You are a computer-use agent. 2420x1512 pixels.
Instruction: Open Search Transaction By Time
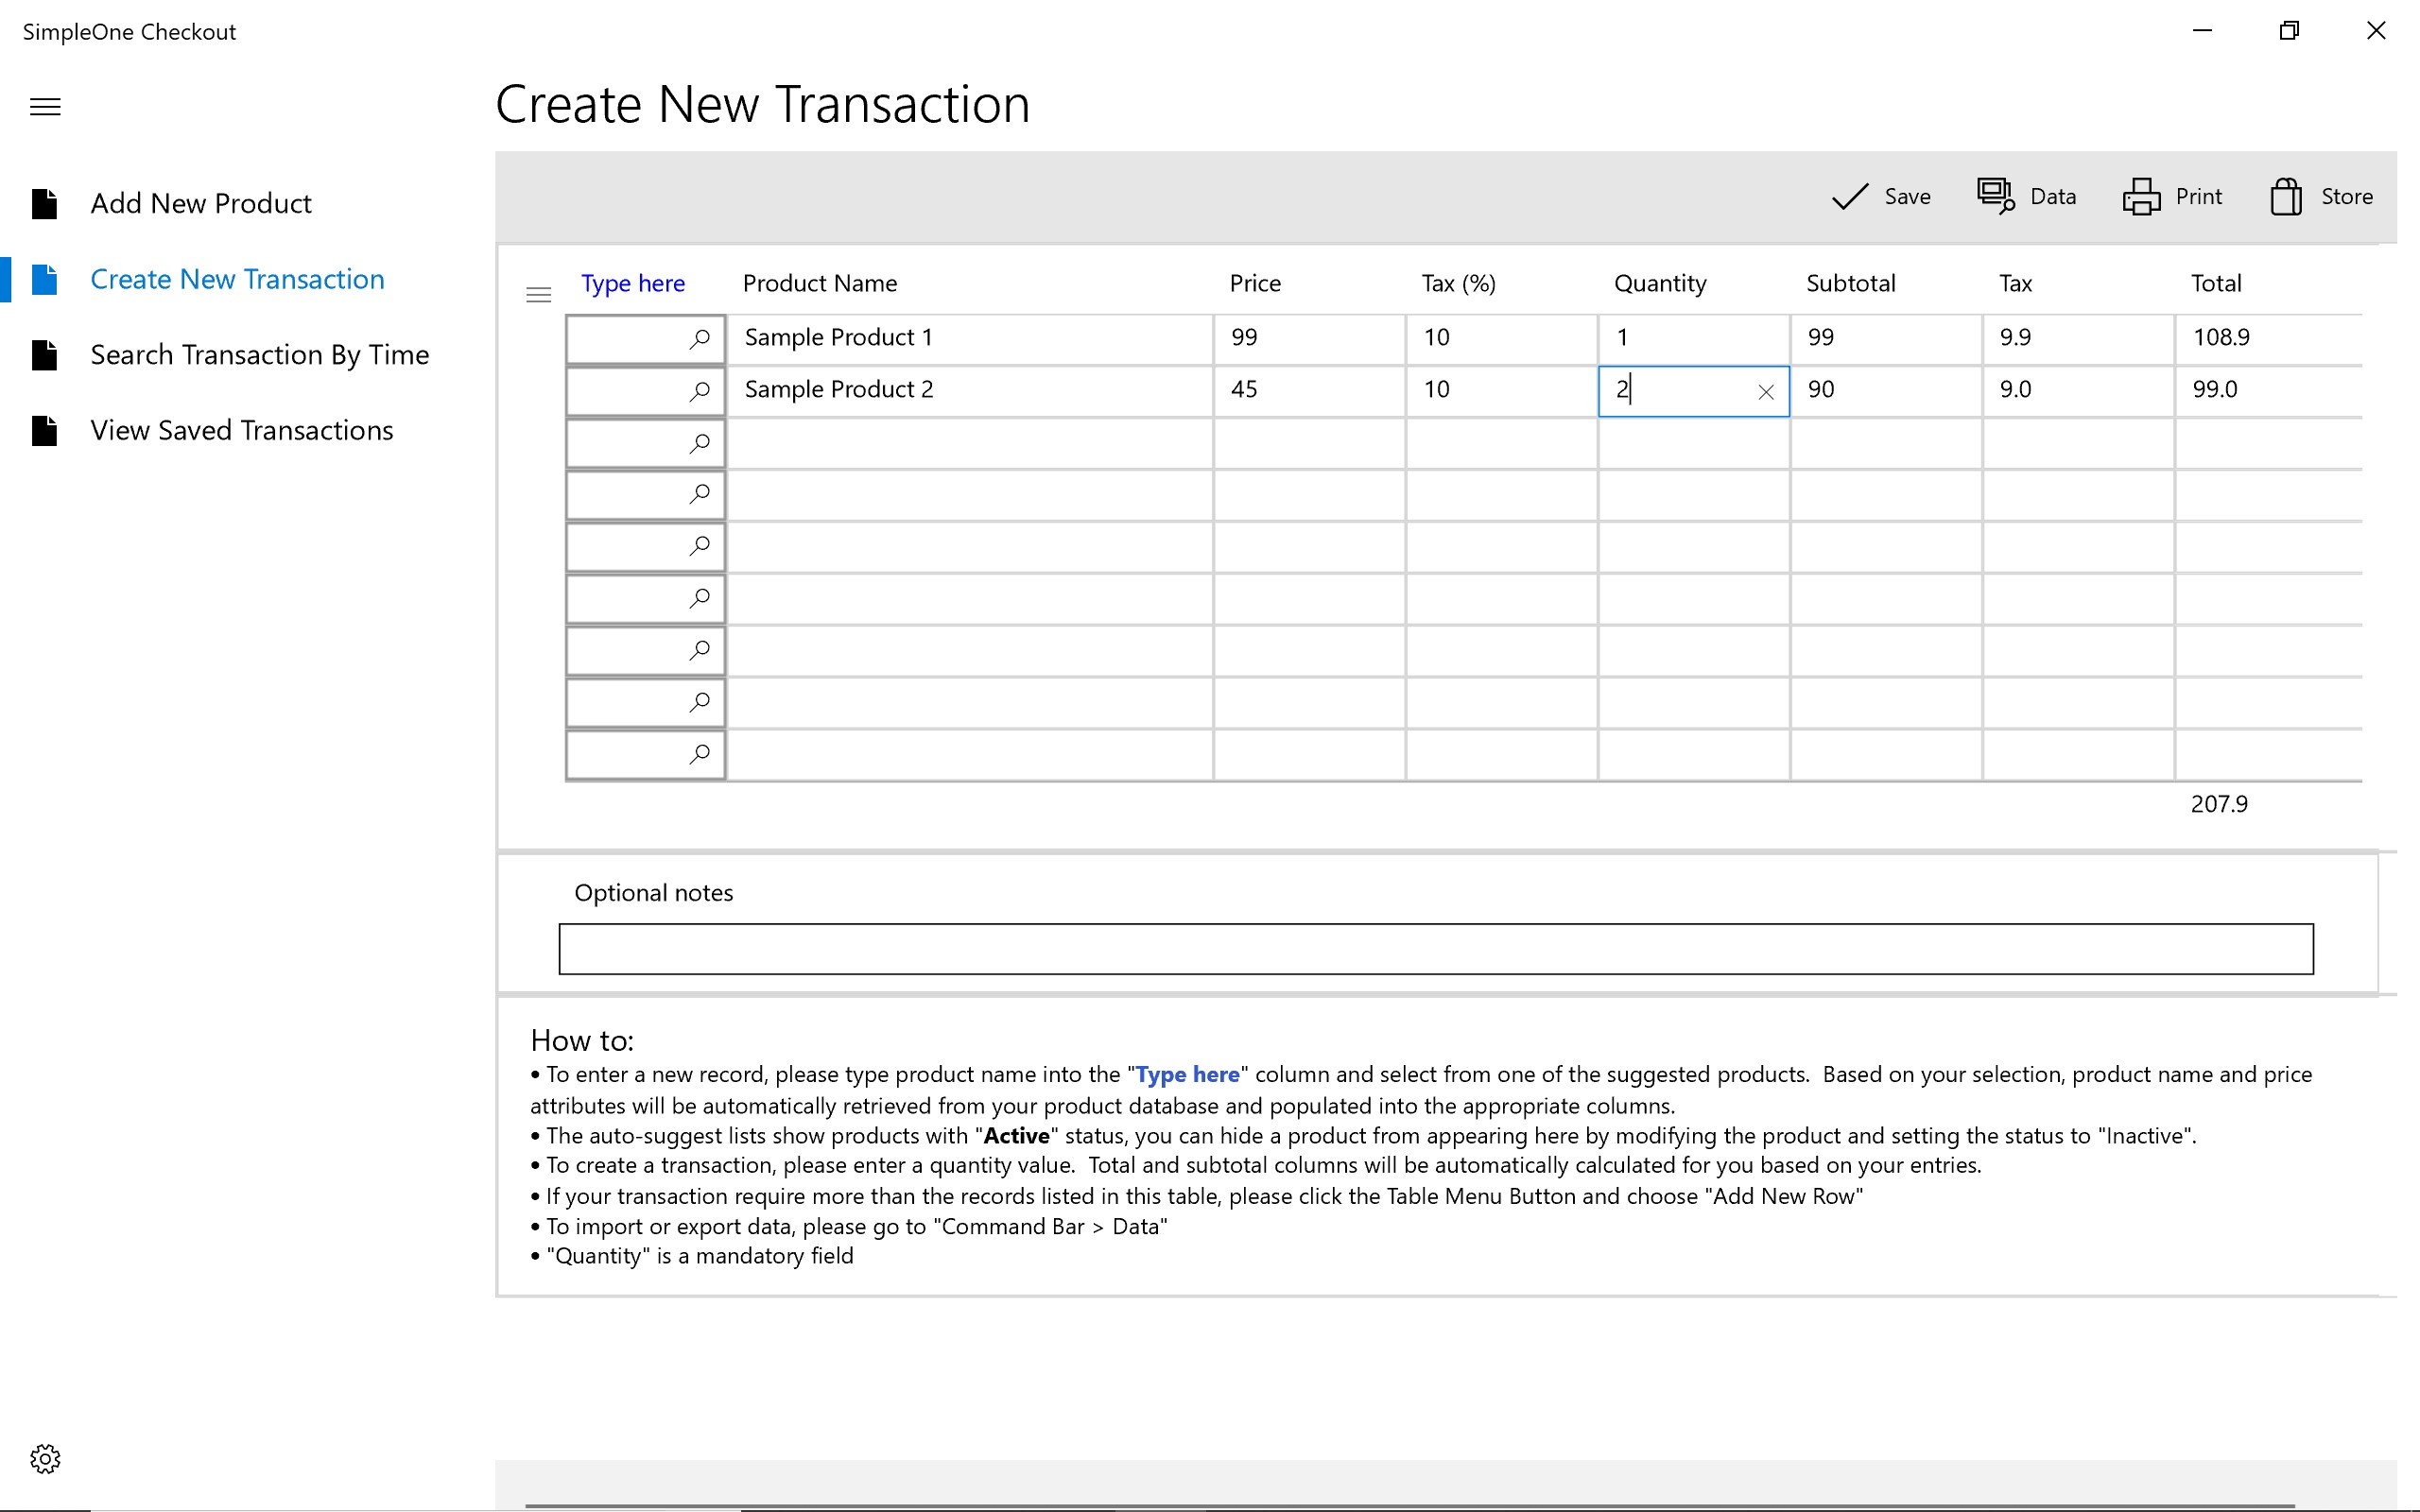pos(259,355)
